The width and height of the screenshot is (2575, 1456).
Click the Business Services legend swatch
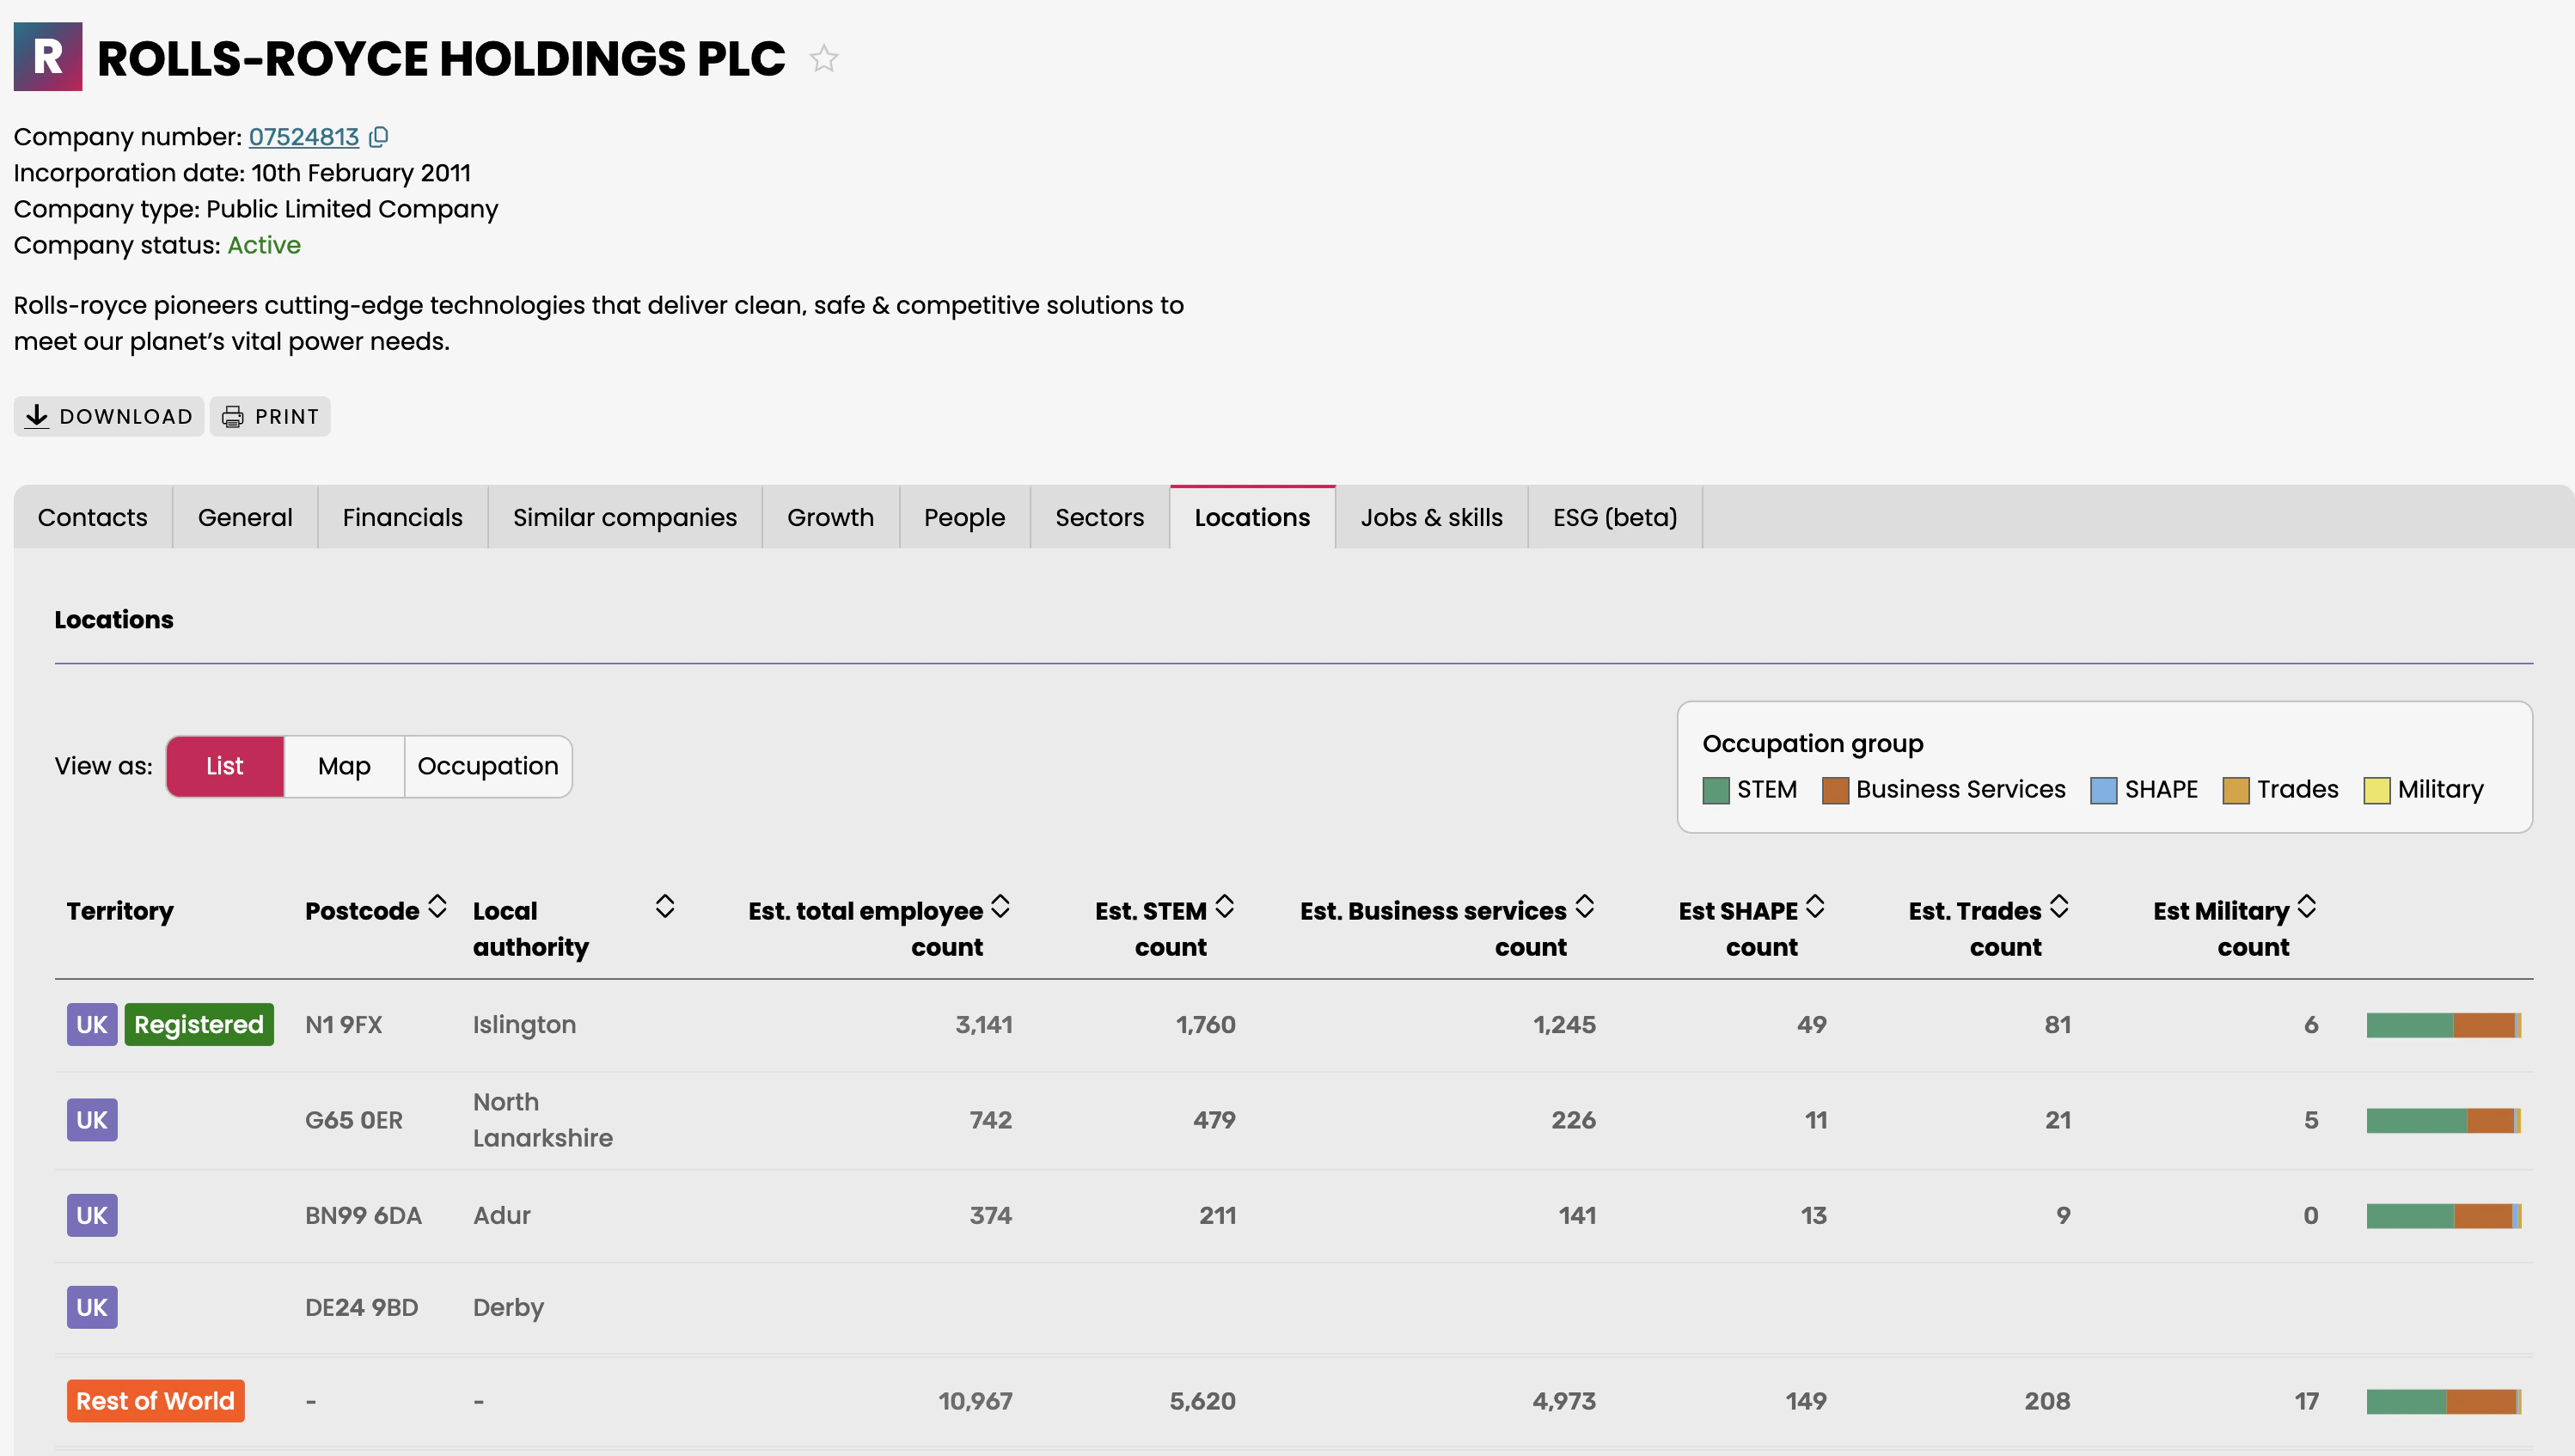click(x=1835, y=790)
